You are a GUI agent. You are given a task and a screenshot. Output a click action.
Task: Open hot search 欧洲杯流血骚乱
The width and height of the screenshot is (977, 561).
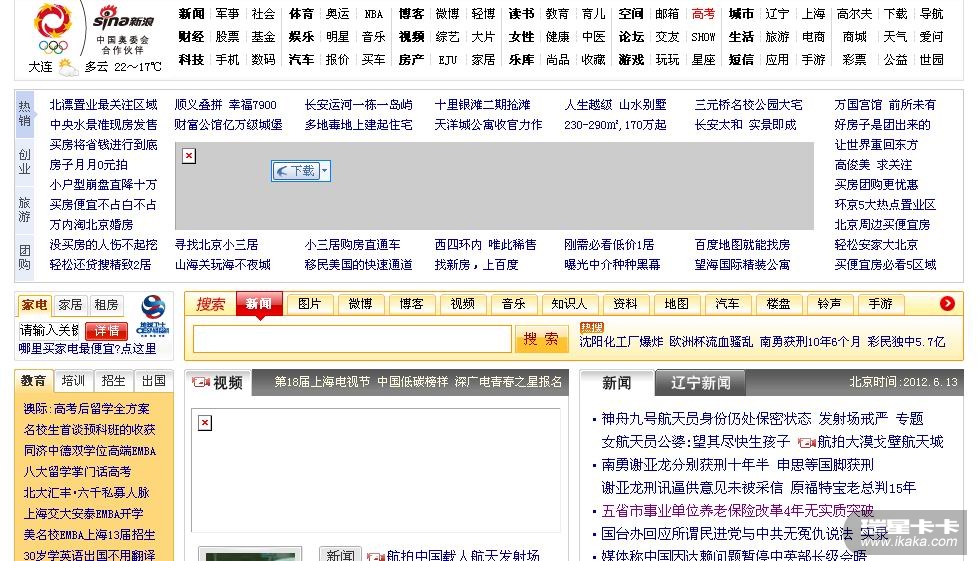(x=711, y=342)
